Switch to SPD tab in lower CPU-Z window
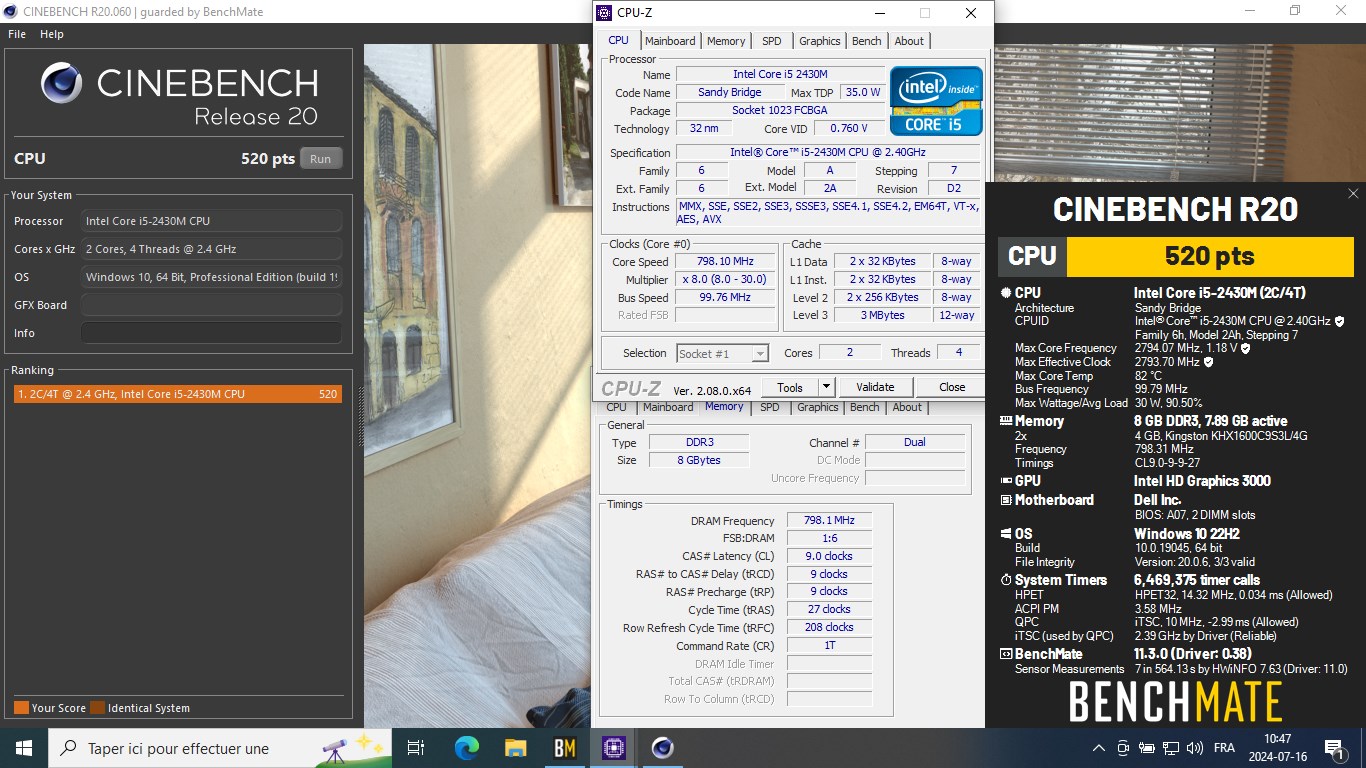Viewport: 1366px width, 768px height. click(770, 407)
